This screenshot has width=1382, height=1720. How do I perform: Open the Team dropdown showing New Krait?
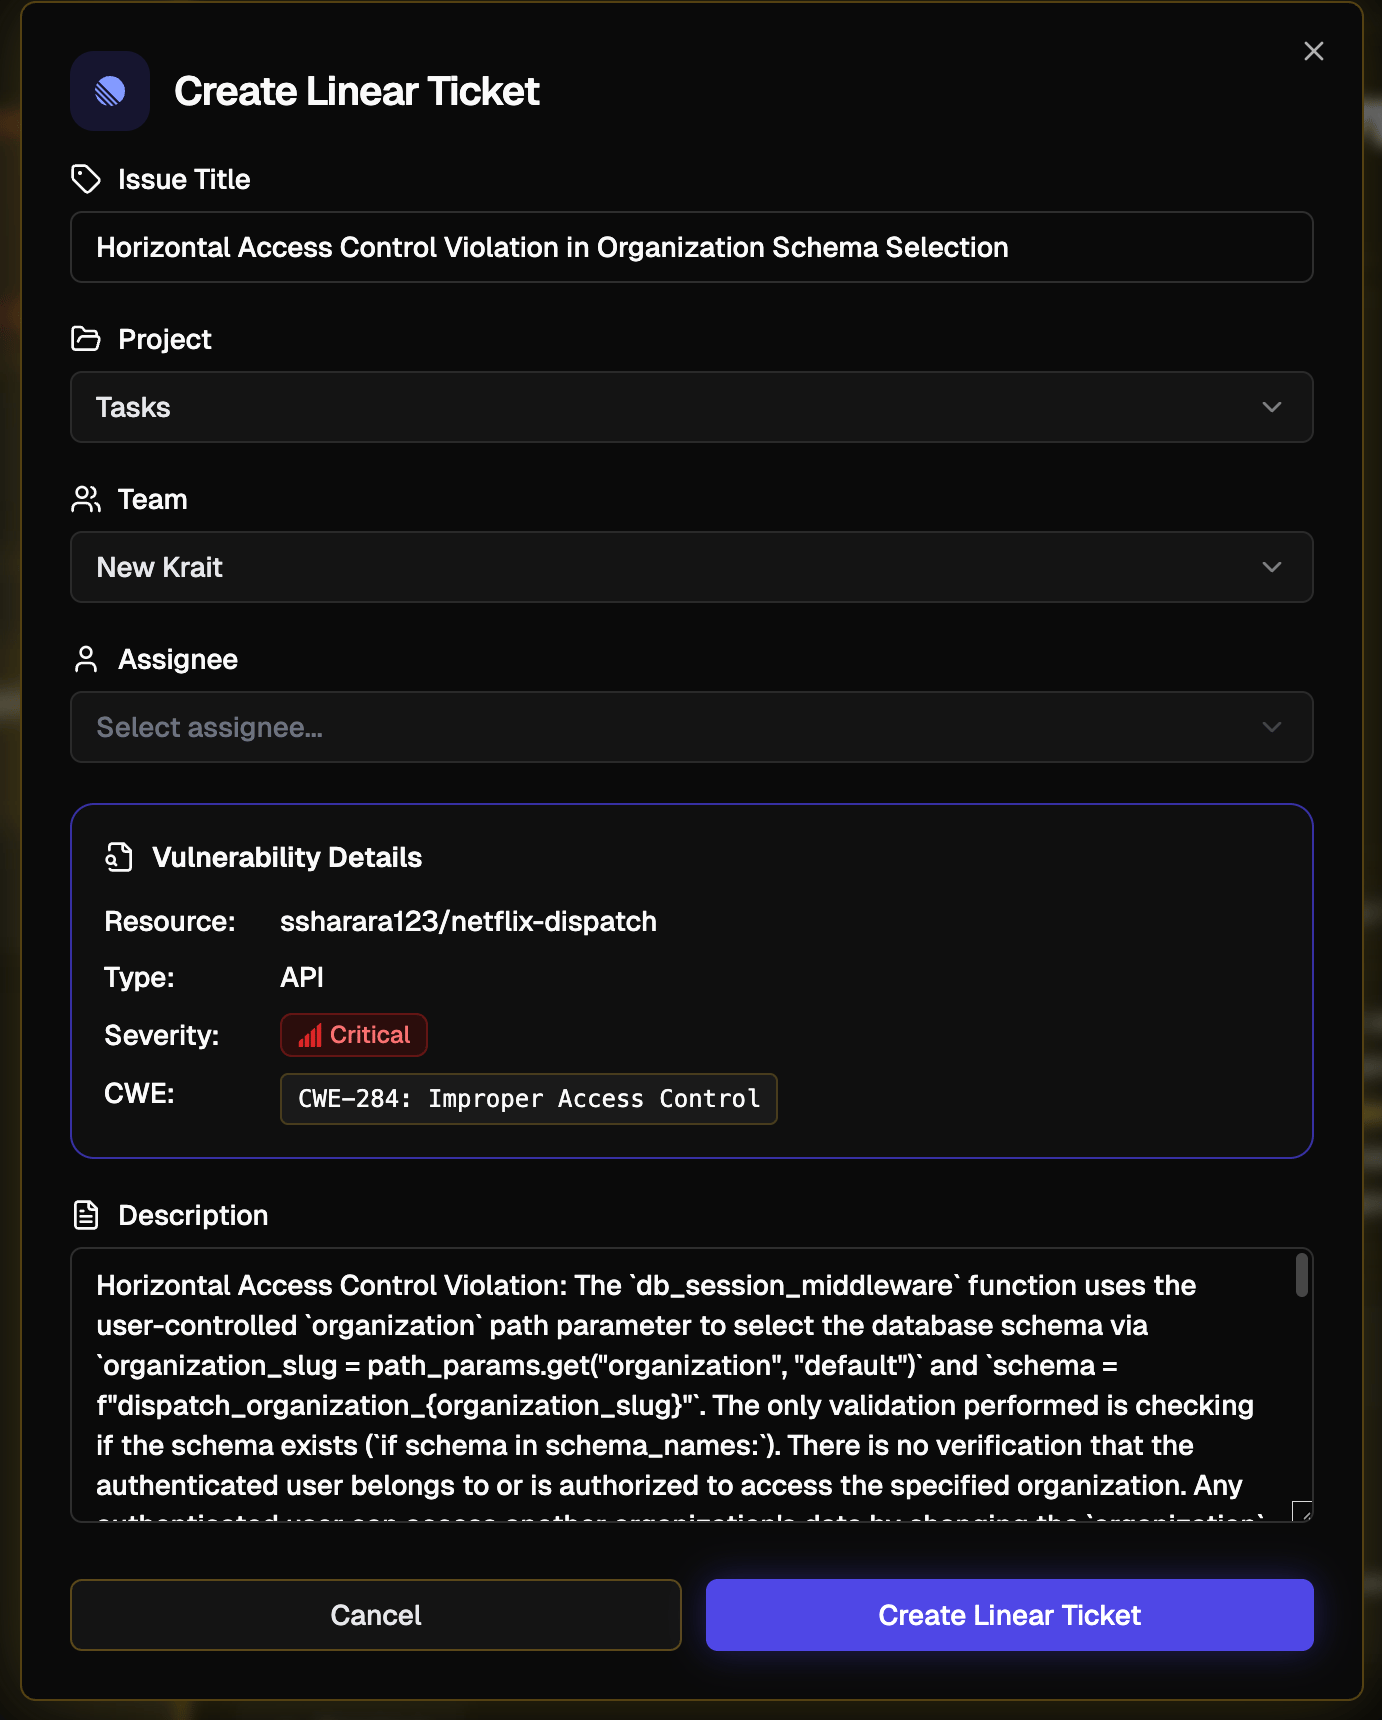tap(692, 567)
